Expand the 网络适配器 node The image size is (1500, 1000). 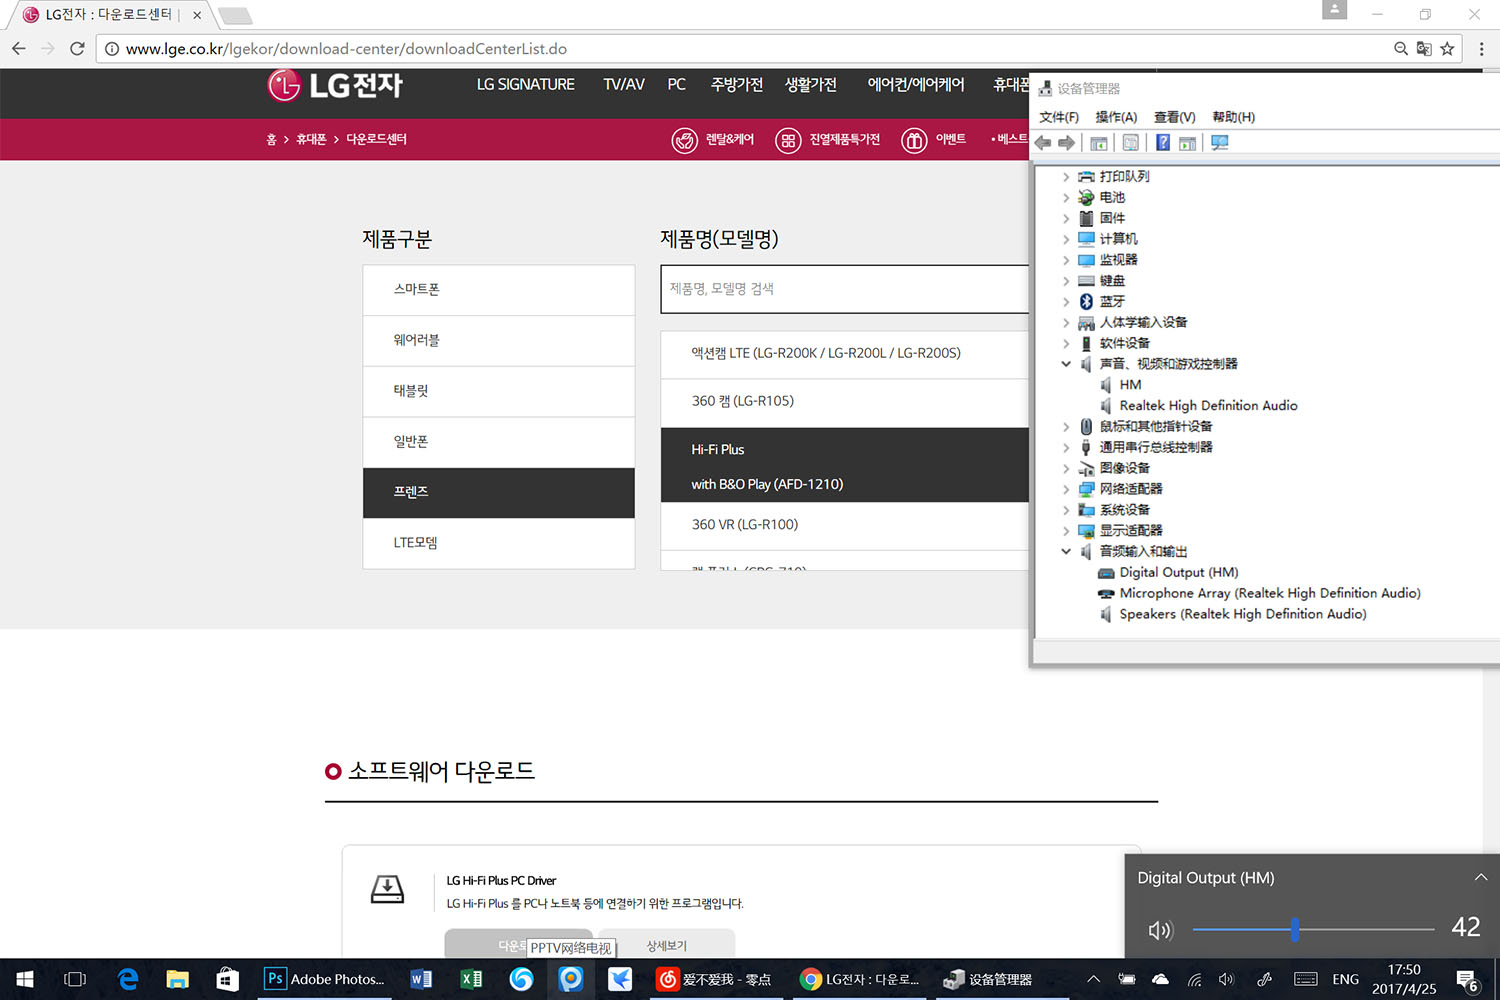point(1066,490)
